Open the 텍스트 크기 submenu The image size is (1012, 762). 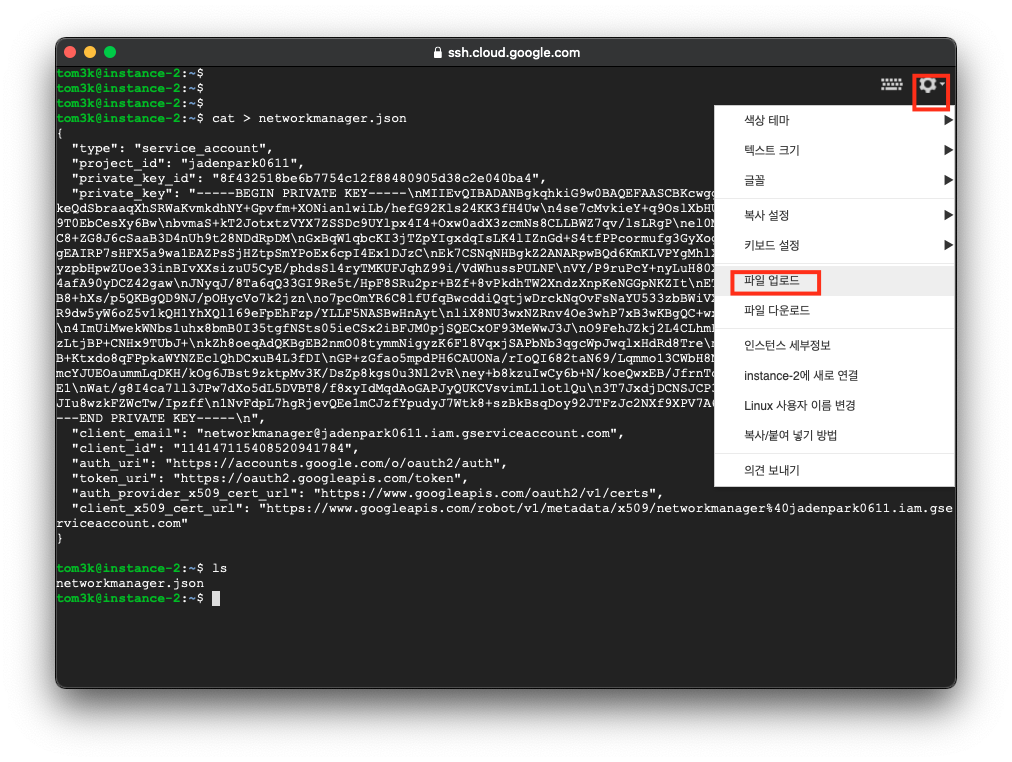point(834,150)
